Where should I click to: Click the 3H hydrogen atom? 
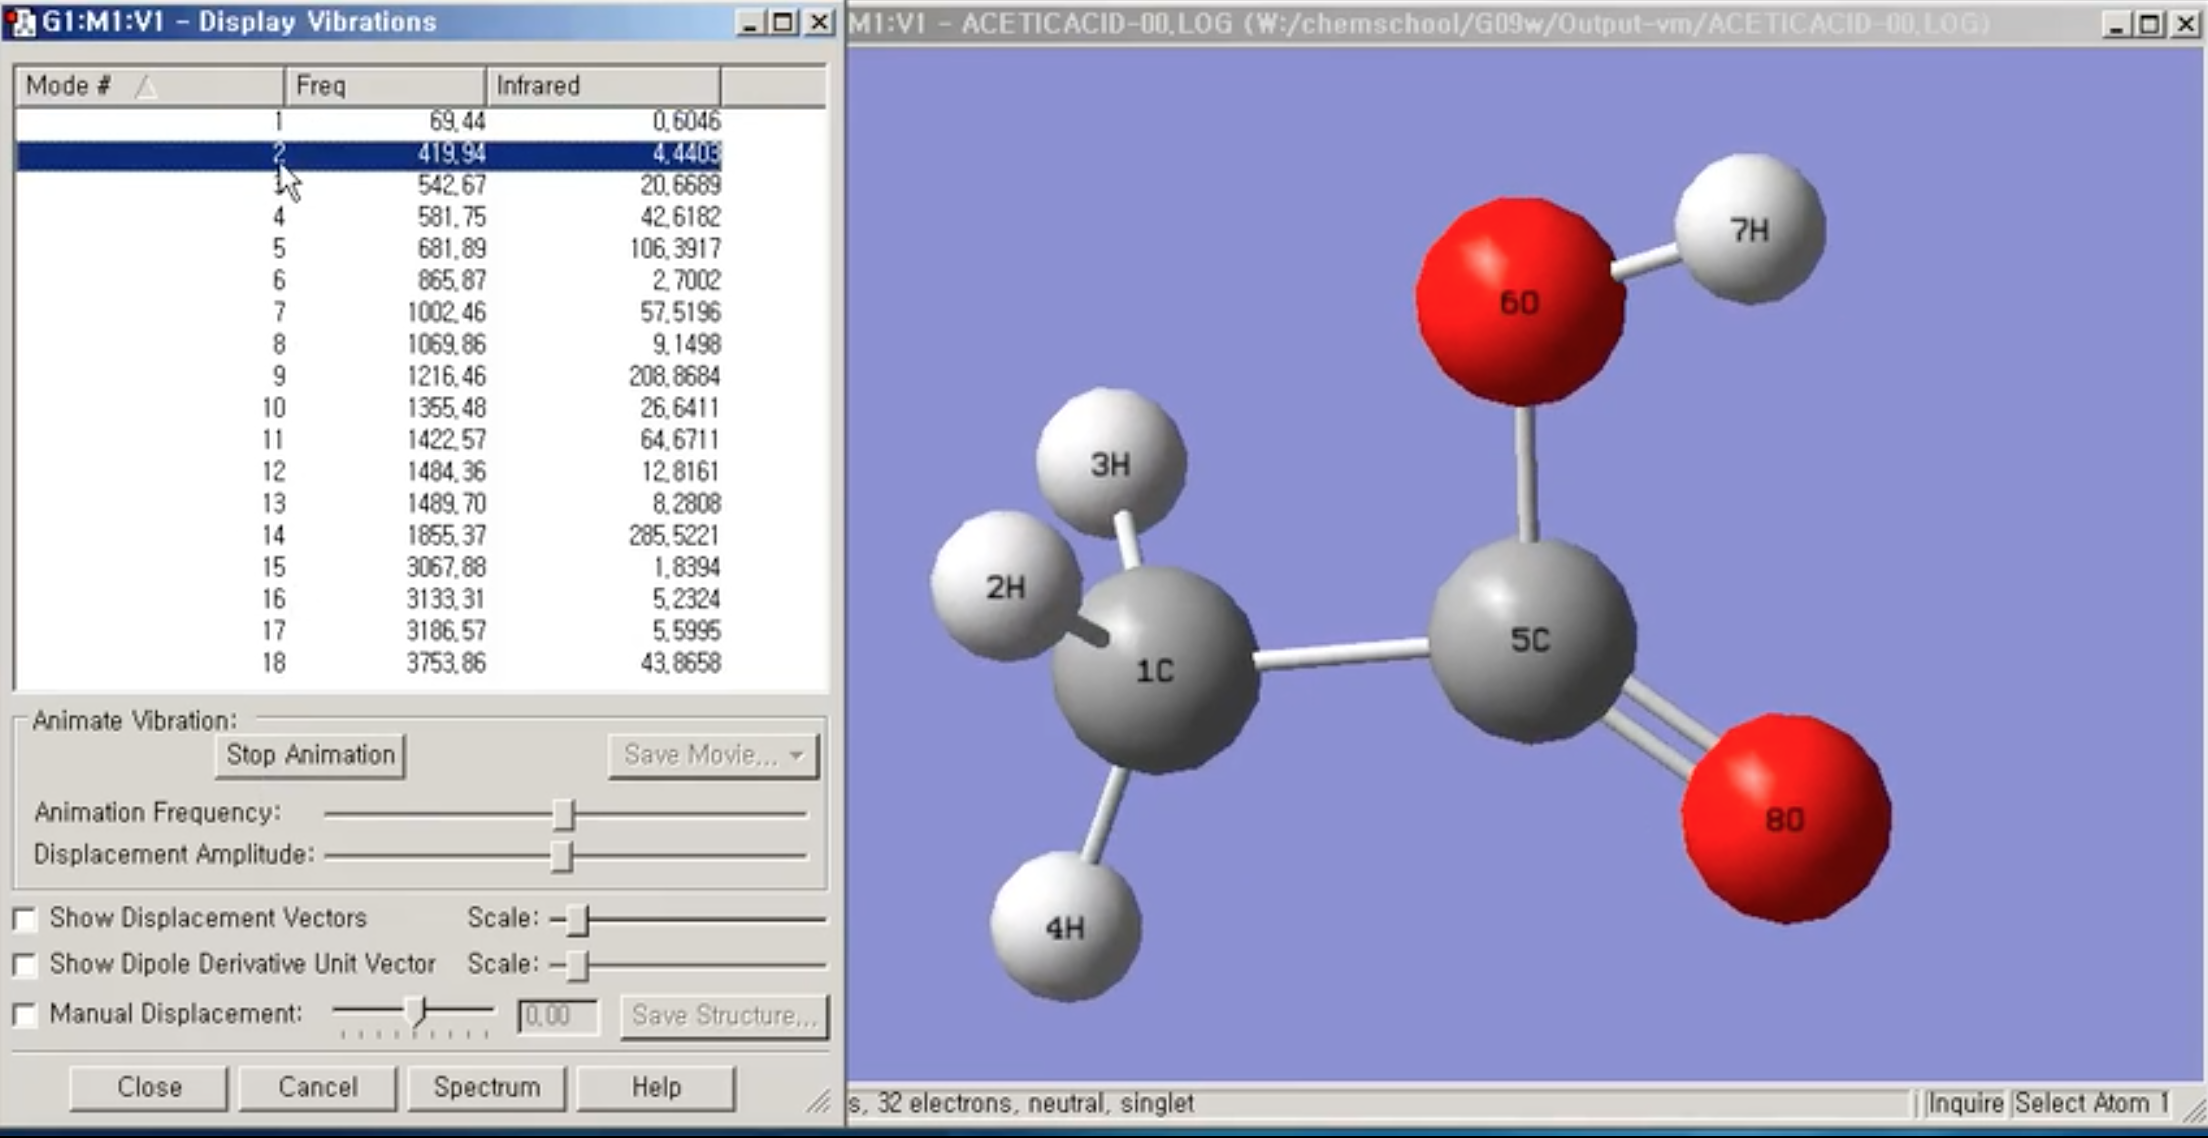pyautogui.click(x=1110, y=464)
